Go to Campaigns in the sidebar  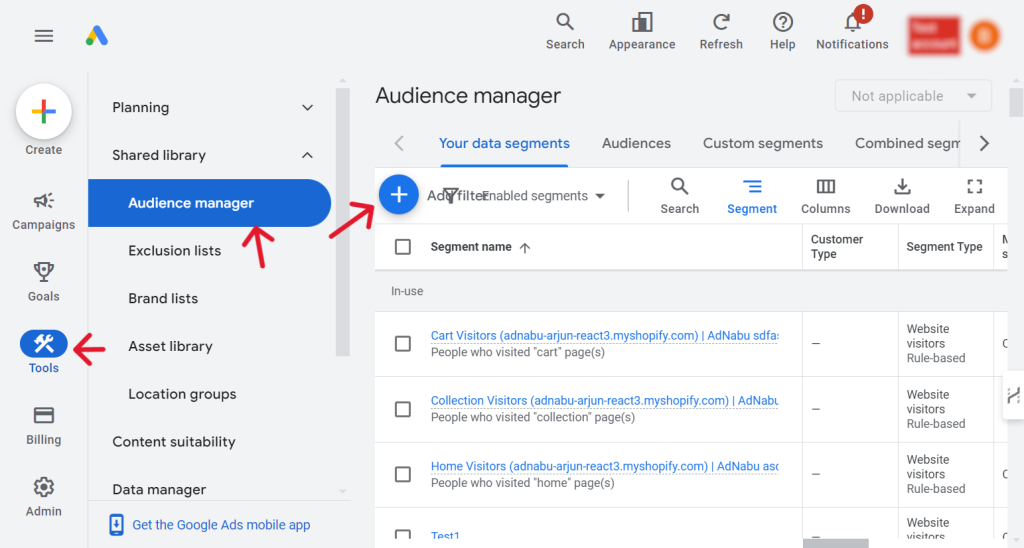[x=44, y=211]
